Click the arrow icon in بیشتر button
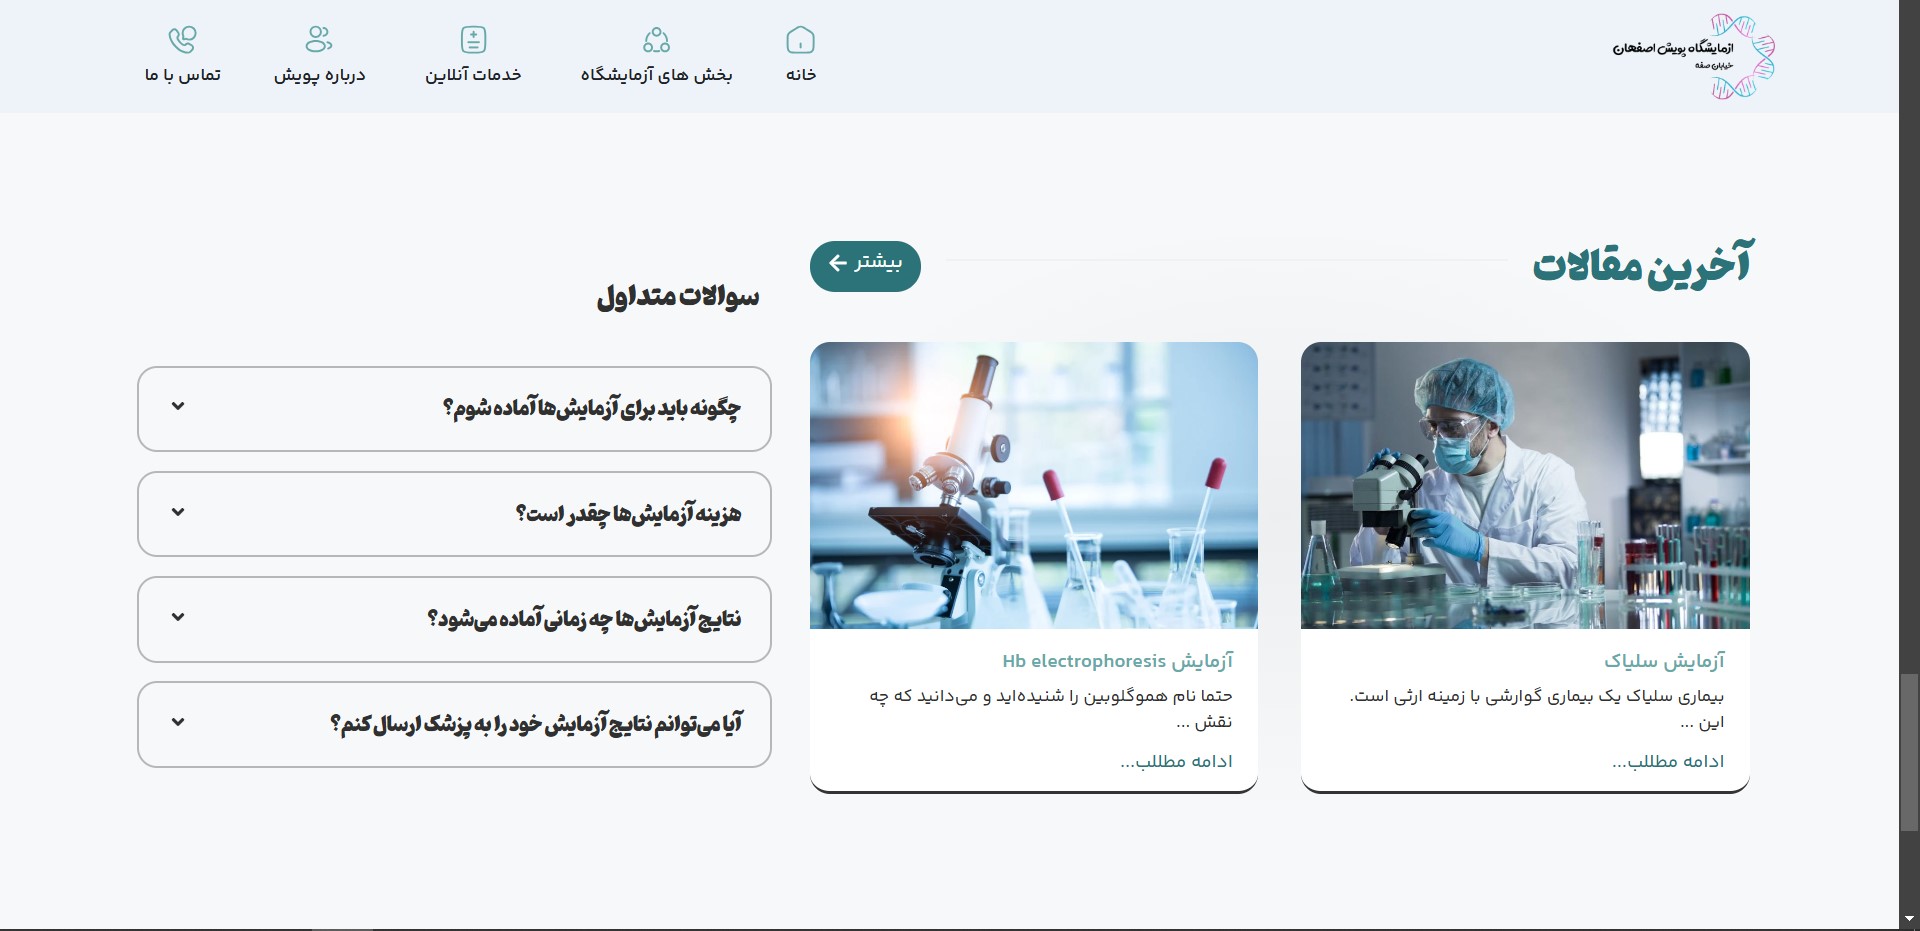The width and height of the screenshot is (1920, 931). click(838, 264)
